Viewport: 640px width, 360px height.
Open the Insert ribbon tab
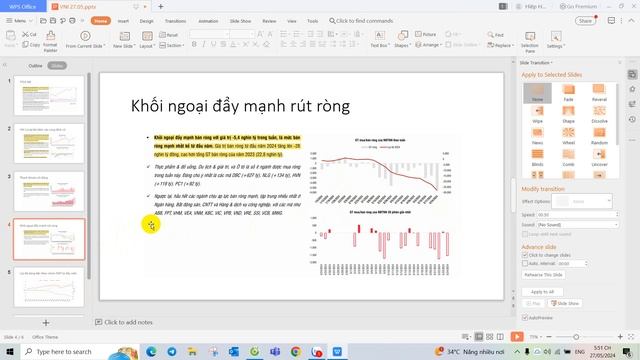pyautogui.click(x=123, y=21)
